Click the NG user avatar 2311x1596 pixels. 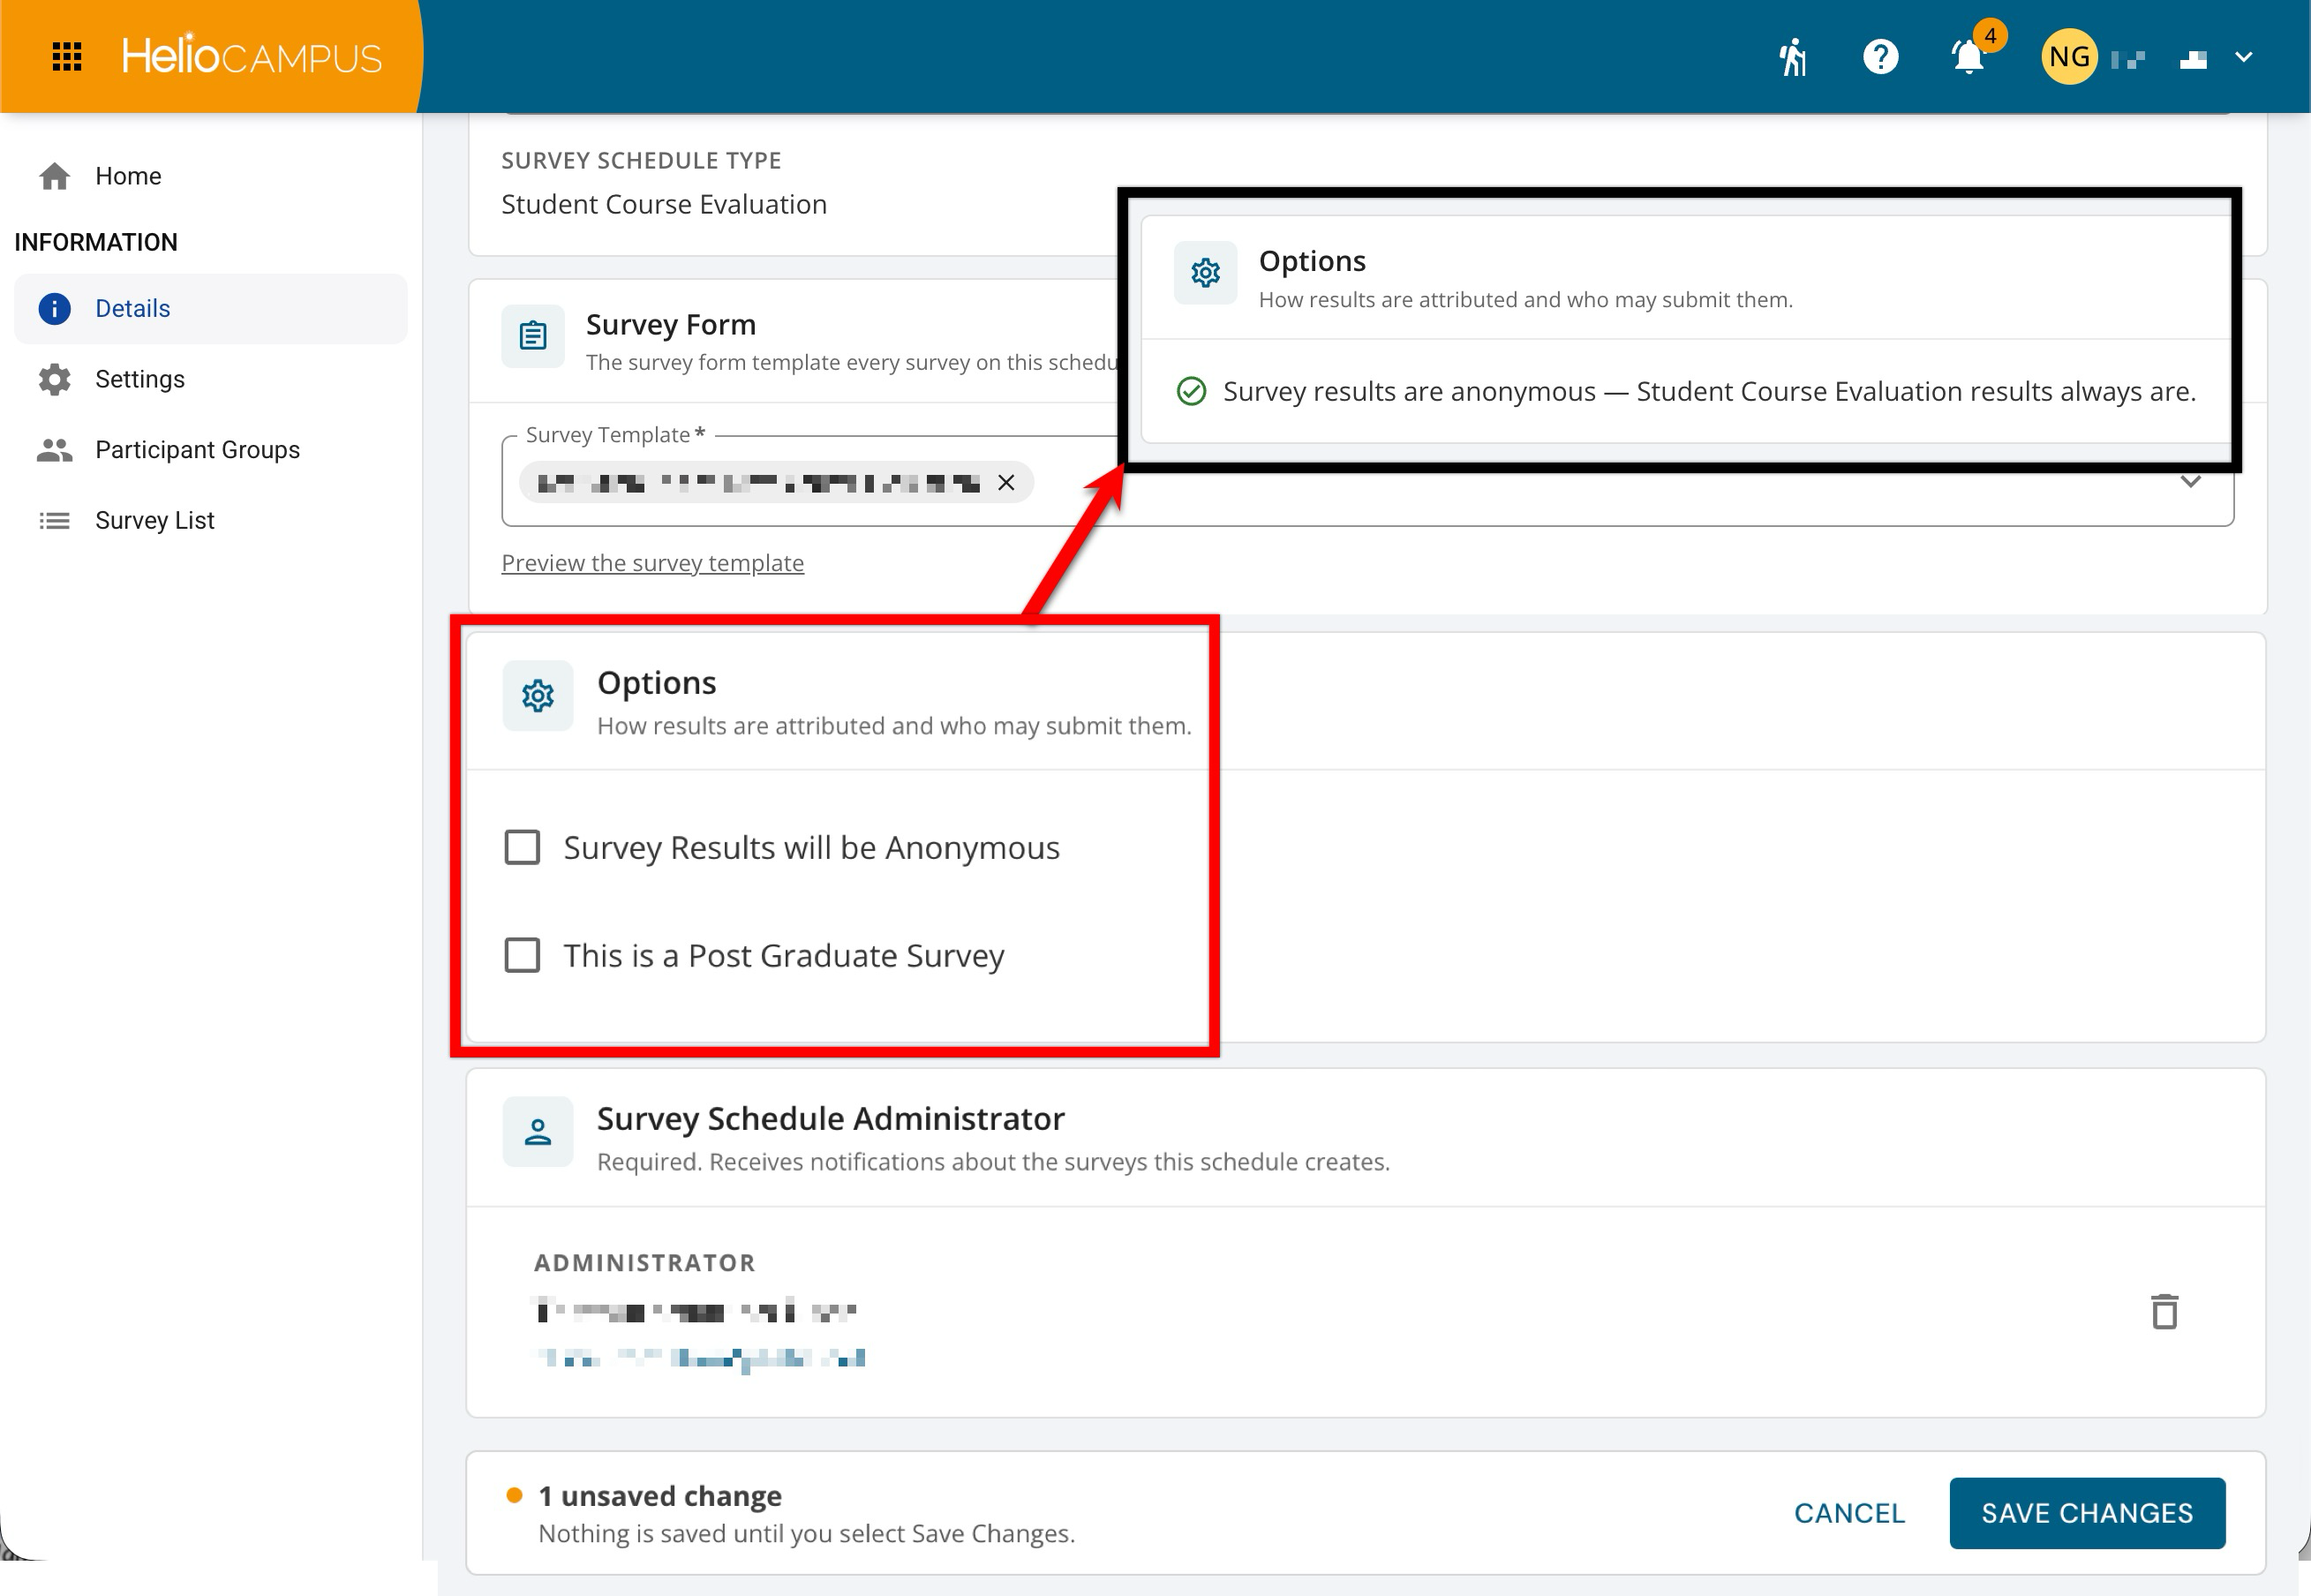click(x=2069, y=57)
